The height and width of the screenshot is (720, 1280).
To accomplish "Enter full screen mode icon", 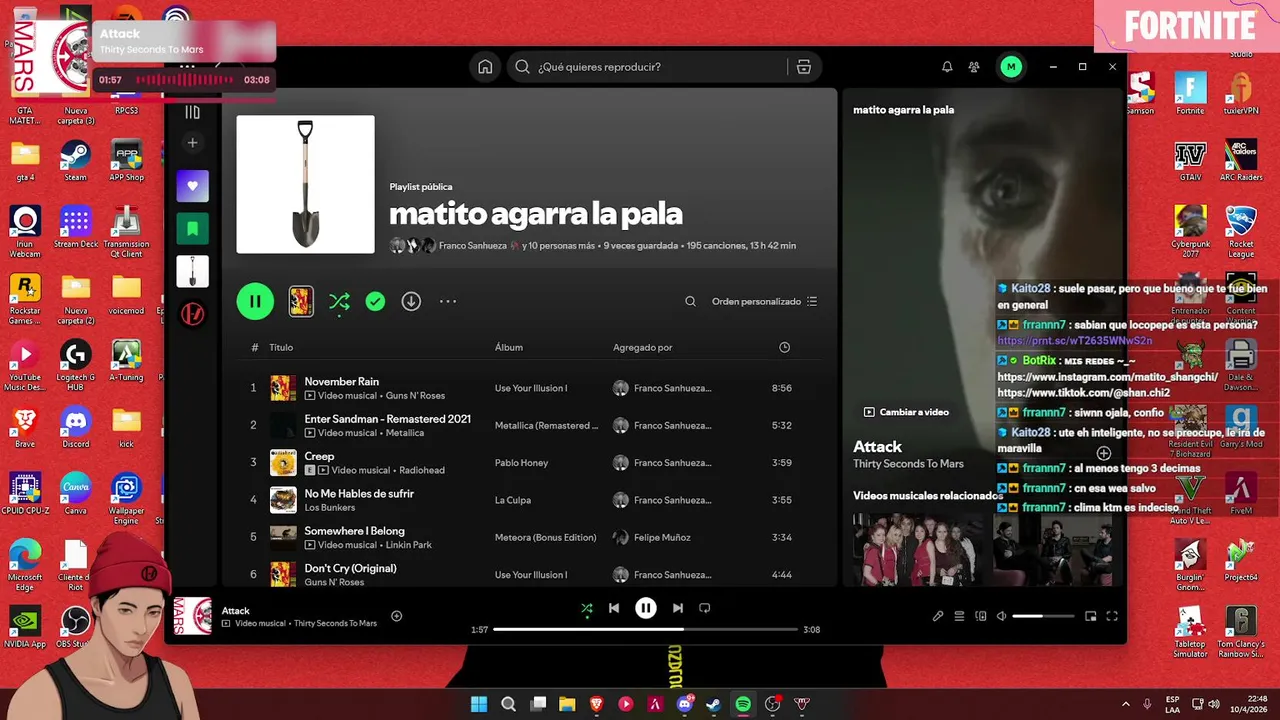I will coord(1112,616).
